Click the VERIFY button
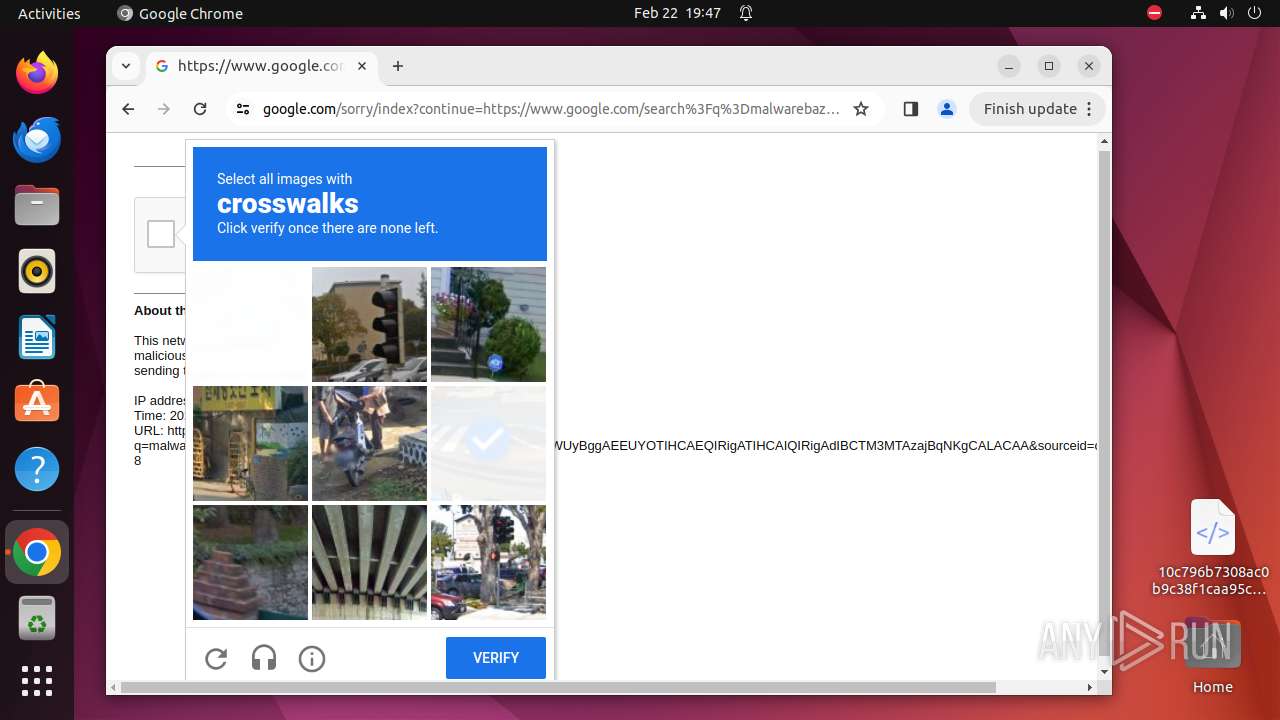The width and height of the screenshot is (1280, 720). (496, 658)
